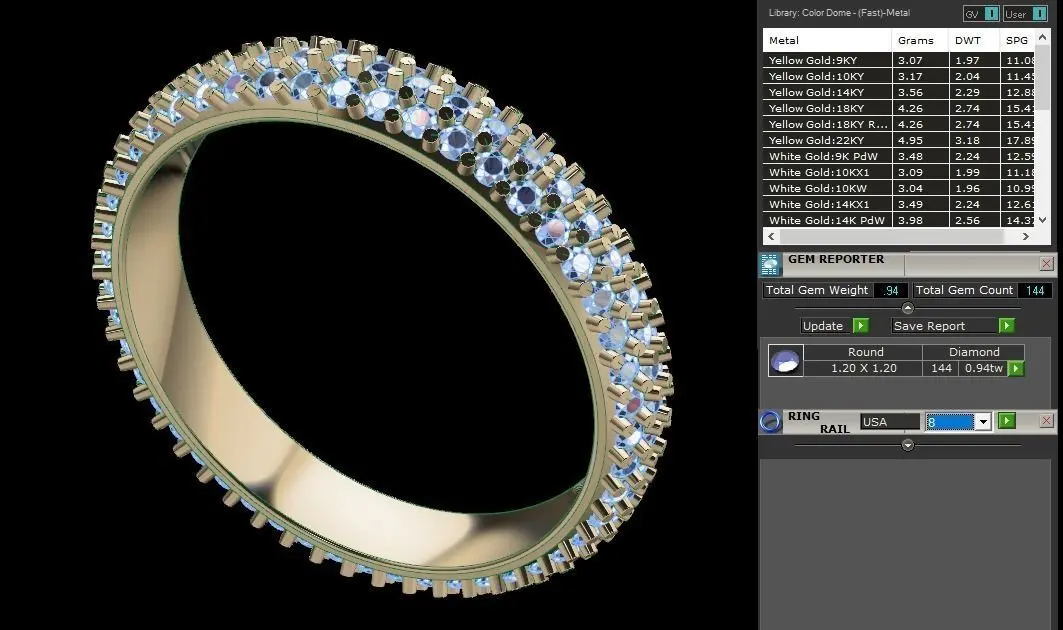
Task: Click the Update button label
Action: click(823, 326)
